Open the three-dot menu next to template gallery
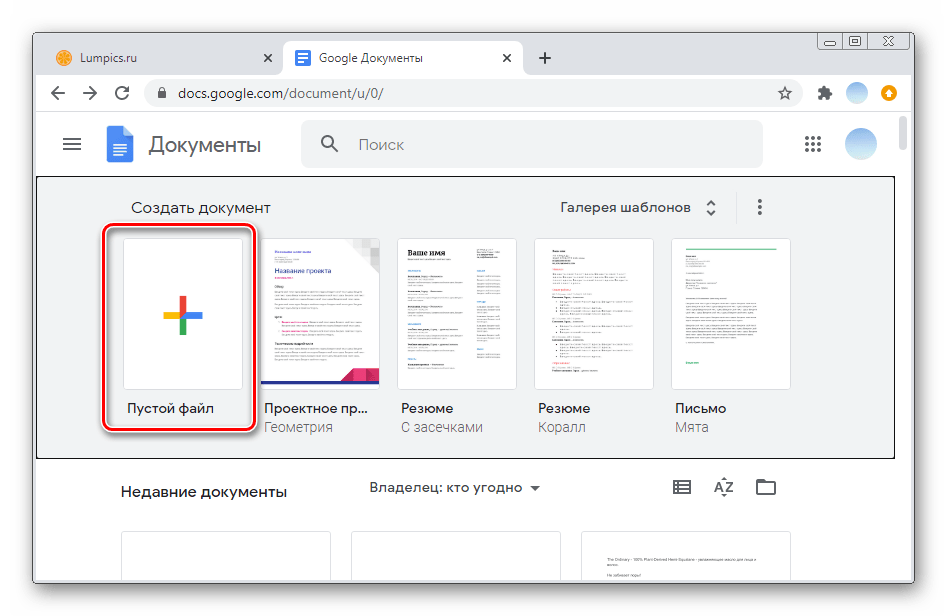 click(760, 207)
